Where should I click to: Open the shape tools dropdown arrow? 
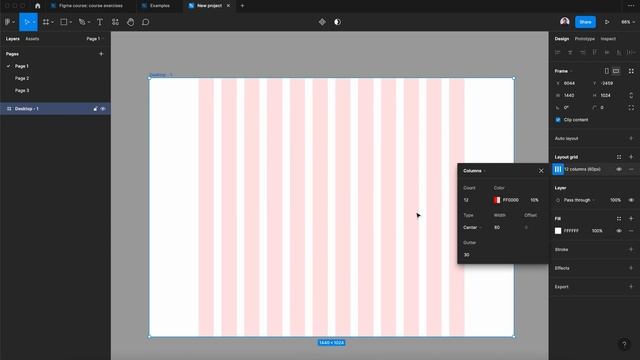[71, 22]
